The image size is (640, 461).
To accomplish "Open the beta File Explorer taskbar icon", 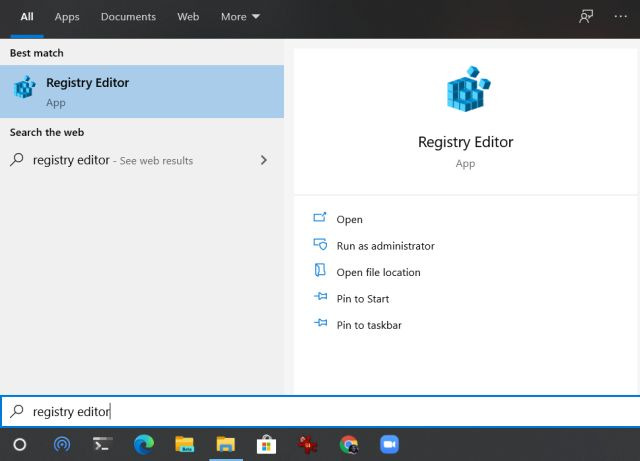I will pos(184,444).
